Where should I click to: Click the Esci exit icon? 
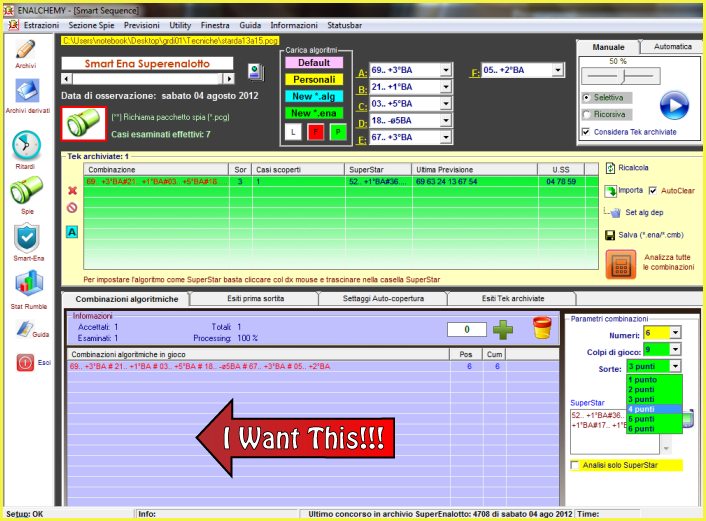point(25,362)
